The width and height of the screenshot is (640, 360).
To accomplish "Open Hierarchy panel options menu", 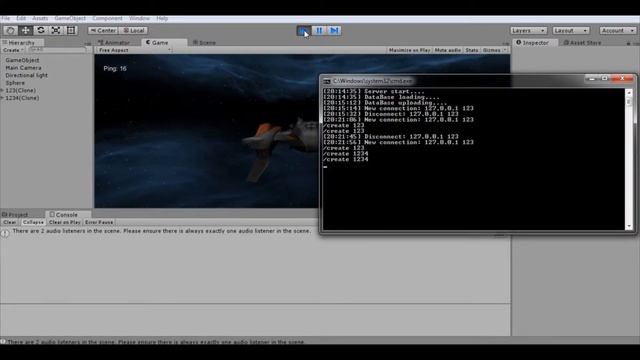I will [x=89, y=43].
